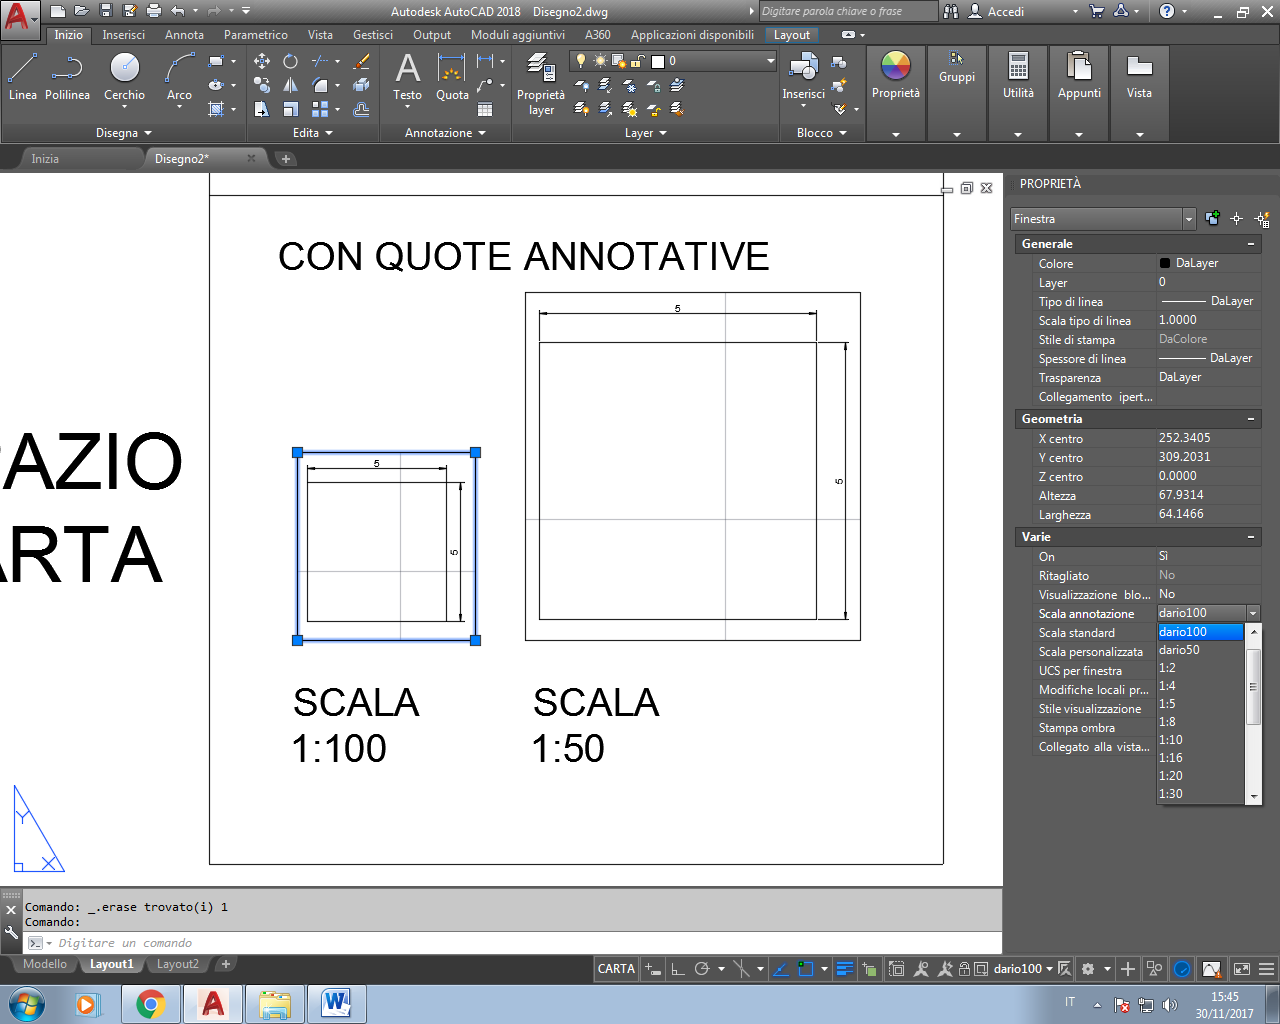Click the binoculars search icon
Viewport: 1280px width, 1024px height.
951,11
